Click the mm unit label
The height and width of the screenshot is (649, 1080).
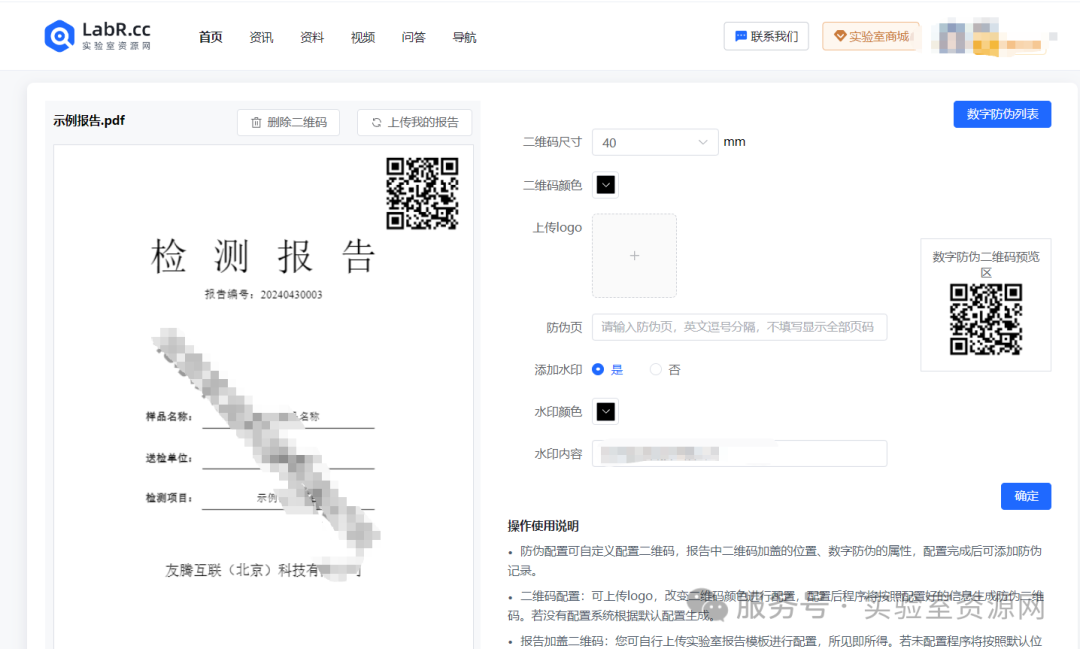tap(734, 142)
